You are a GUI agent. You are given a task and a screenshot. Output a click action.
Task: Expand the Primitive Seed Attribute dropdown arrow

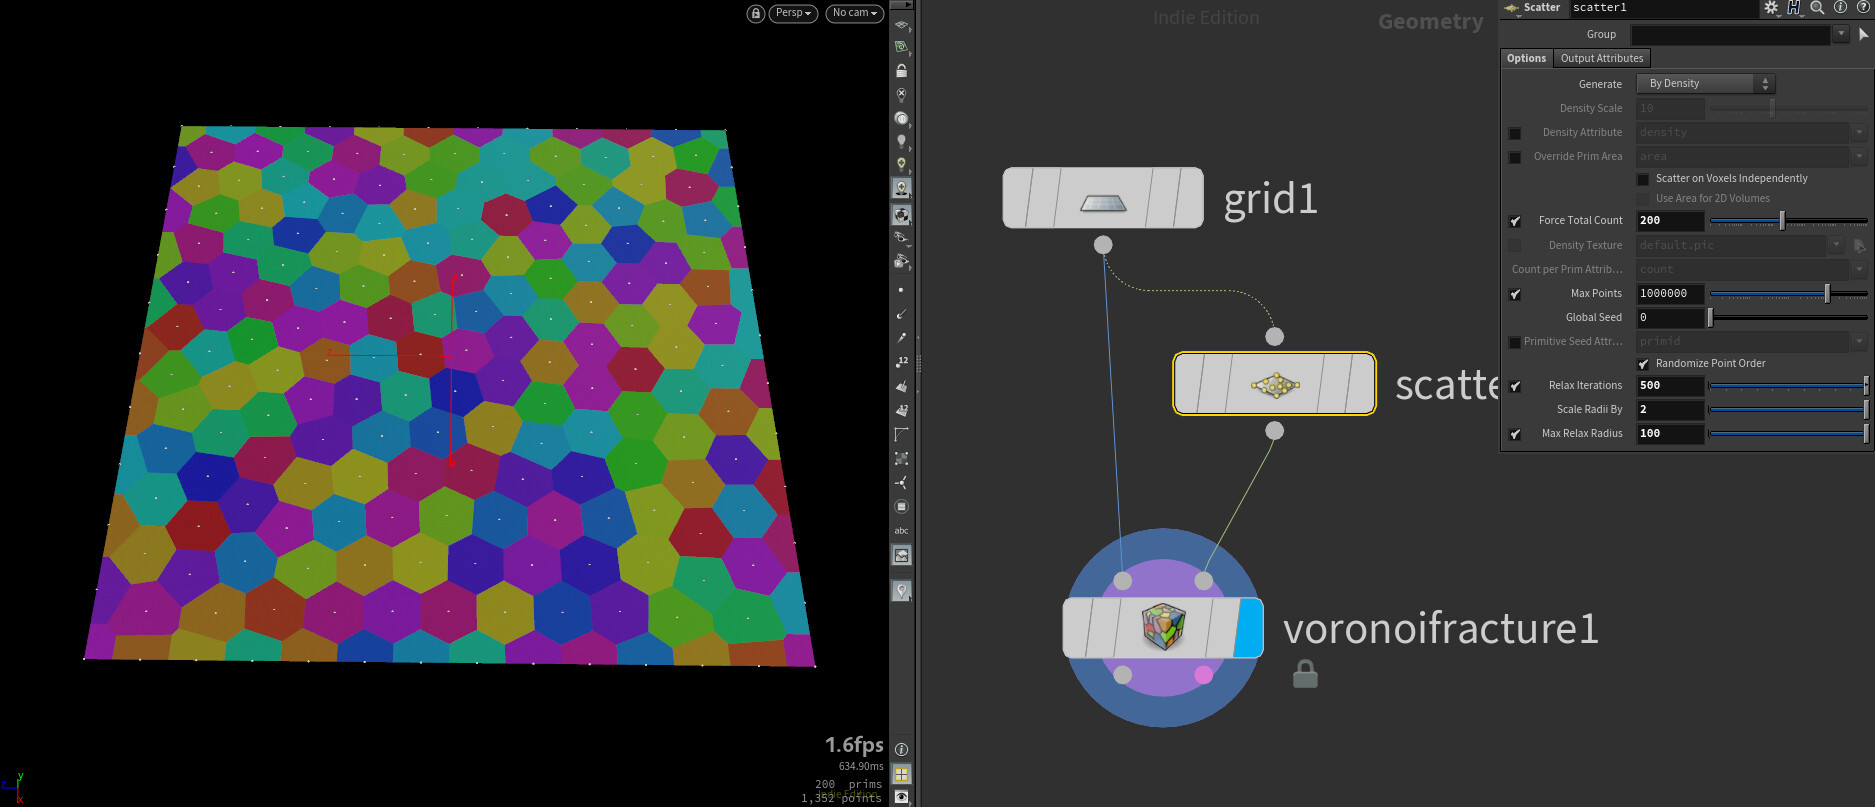(1859, 341)
